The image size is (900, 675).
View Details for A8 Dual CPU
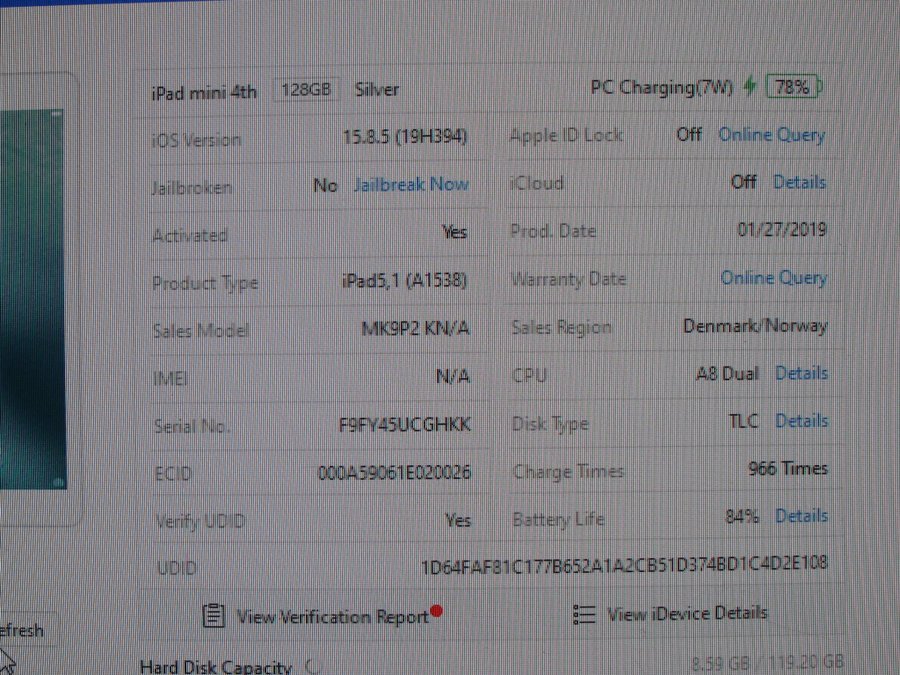tap(801, 373)
